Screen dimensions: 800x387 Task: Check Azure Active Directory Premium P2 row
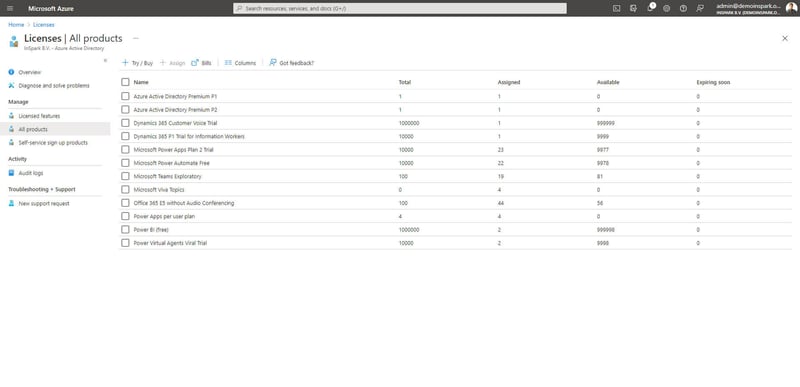125,110
